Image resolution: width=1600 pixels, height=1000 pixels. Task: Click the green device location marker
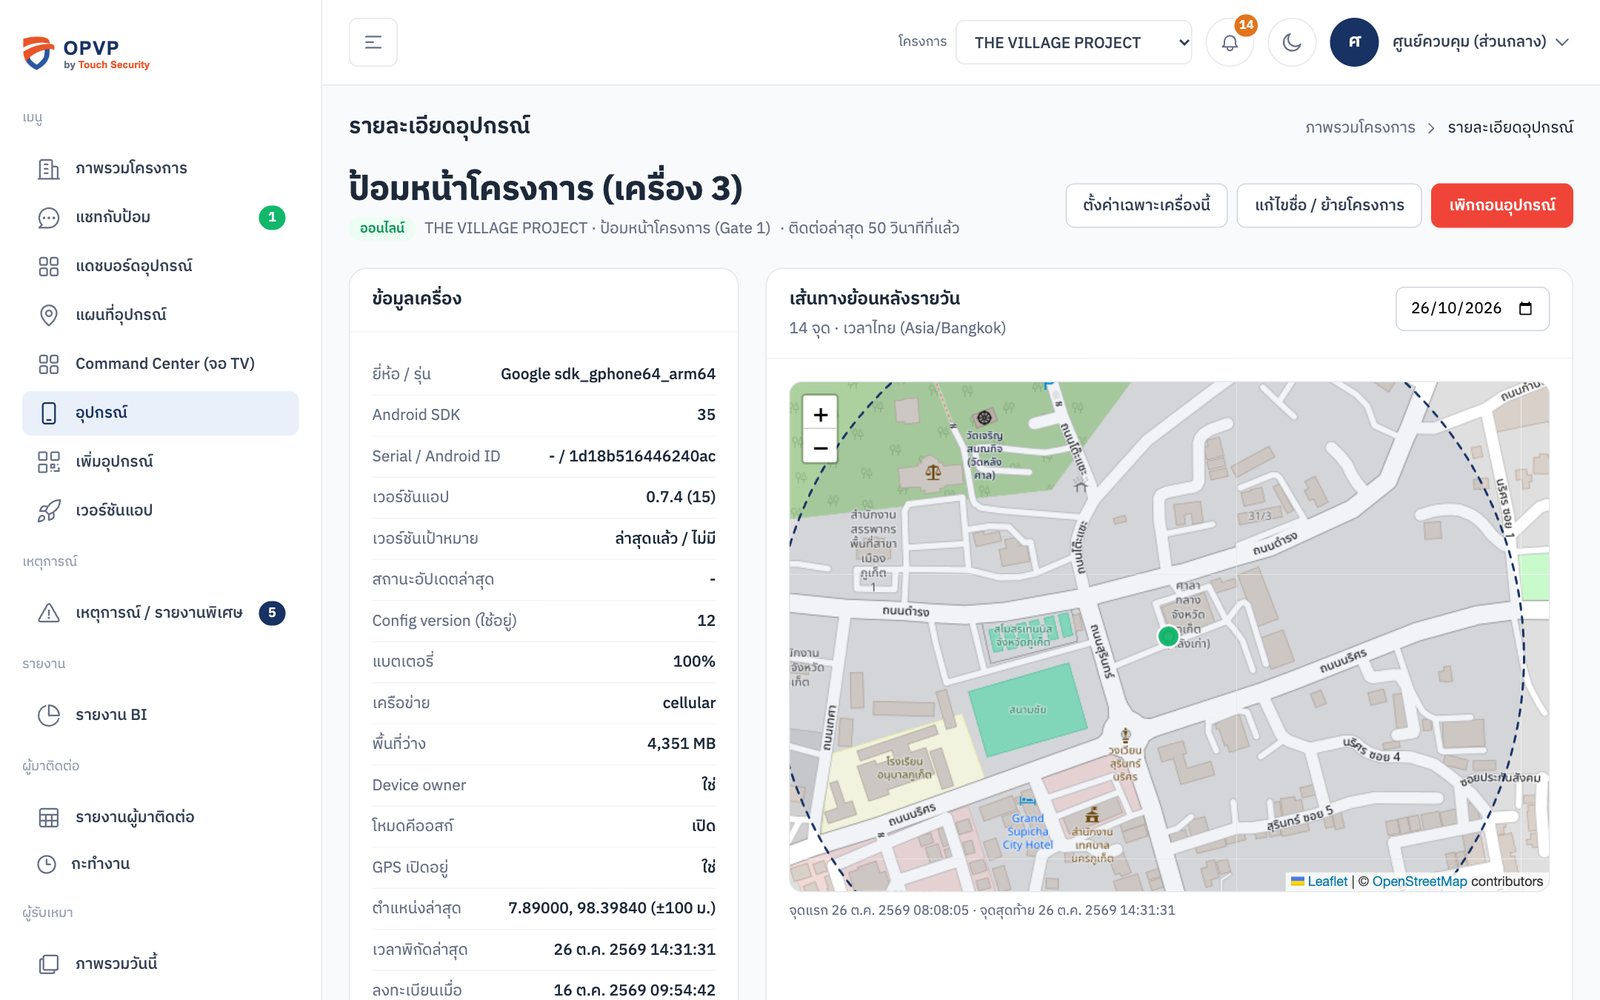pos(1167,636)
